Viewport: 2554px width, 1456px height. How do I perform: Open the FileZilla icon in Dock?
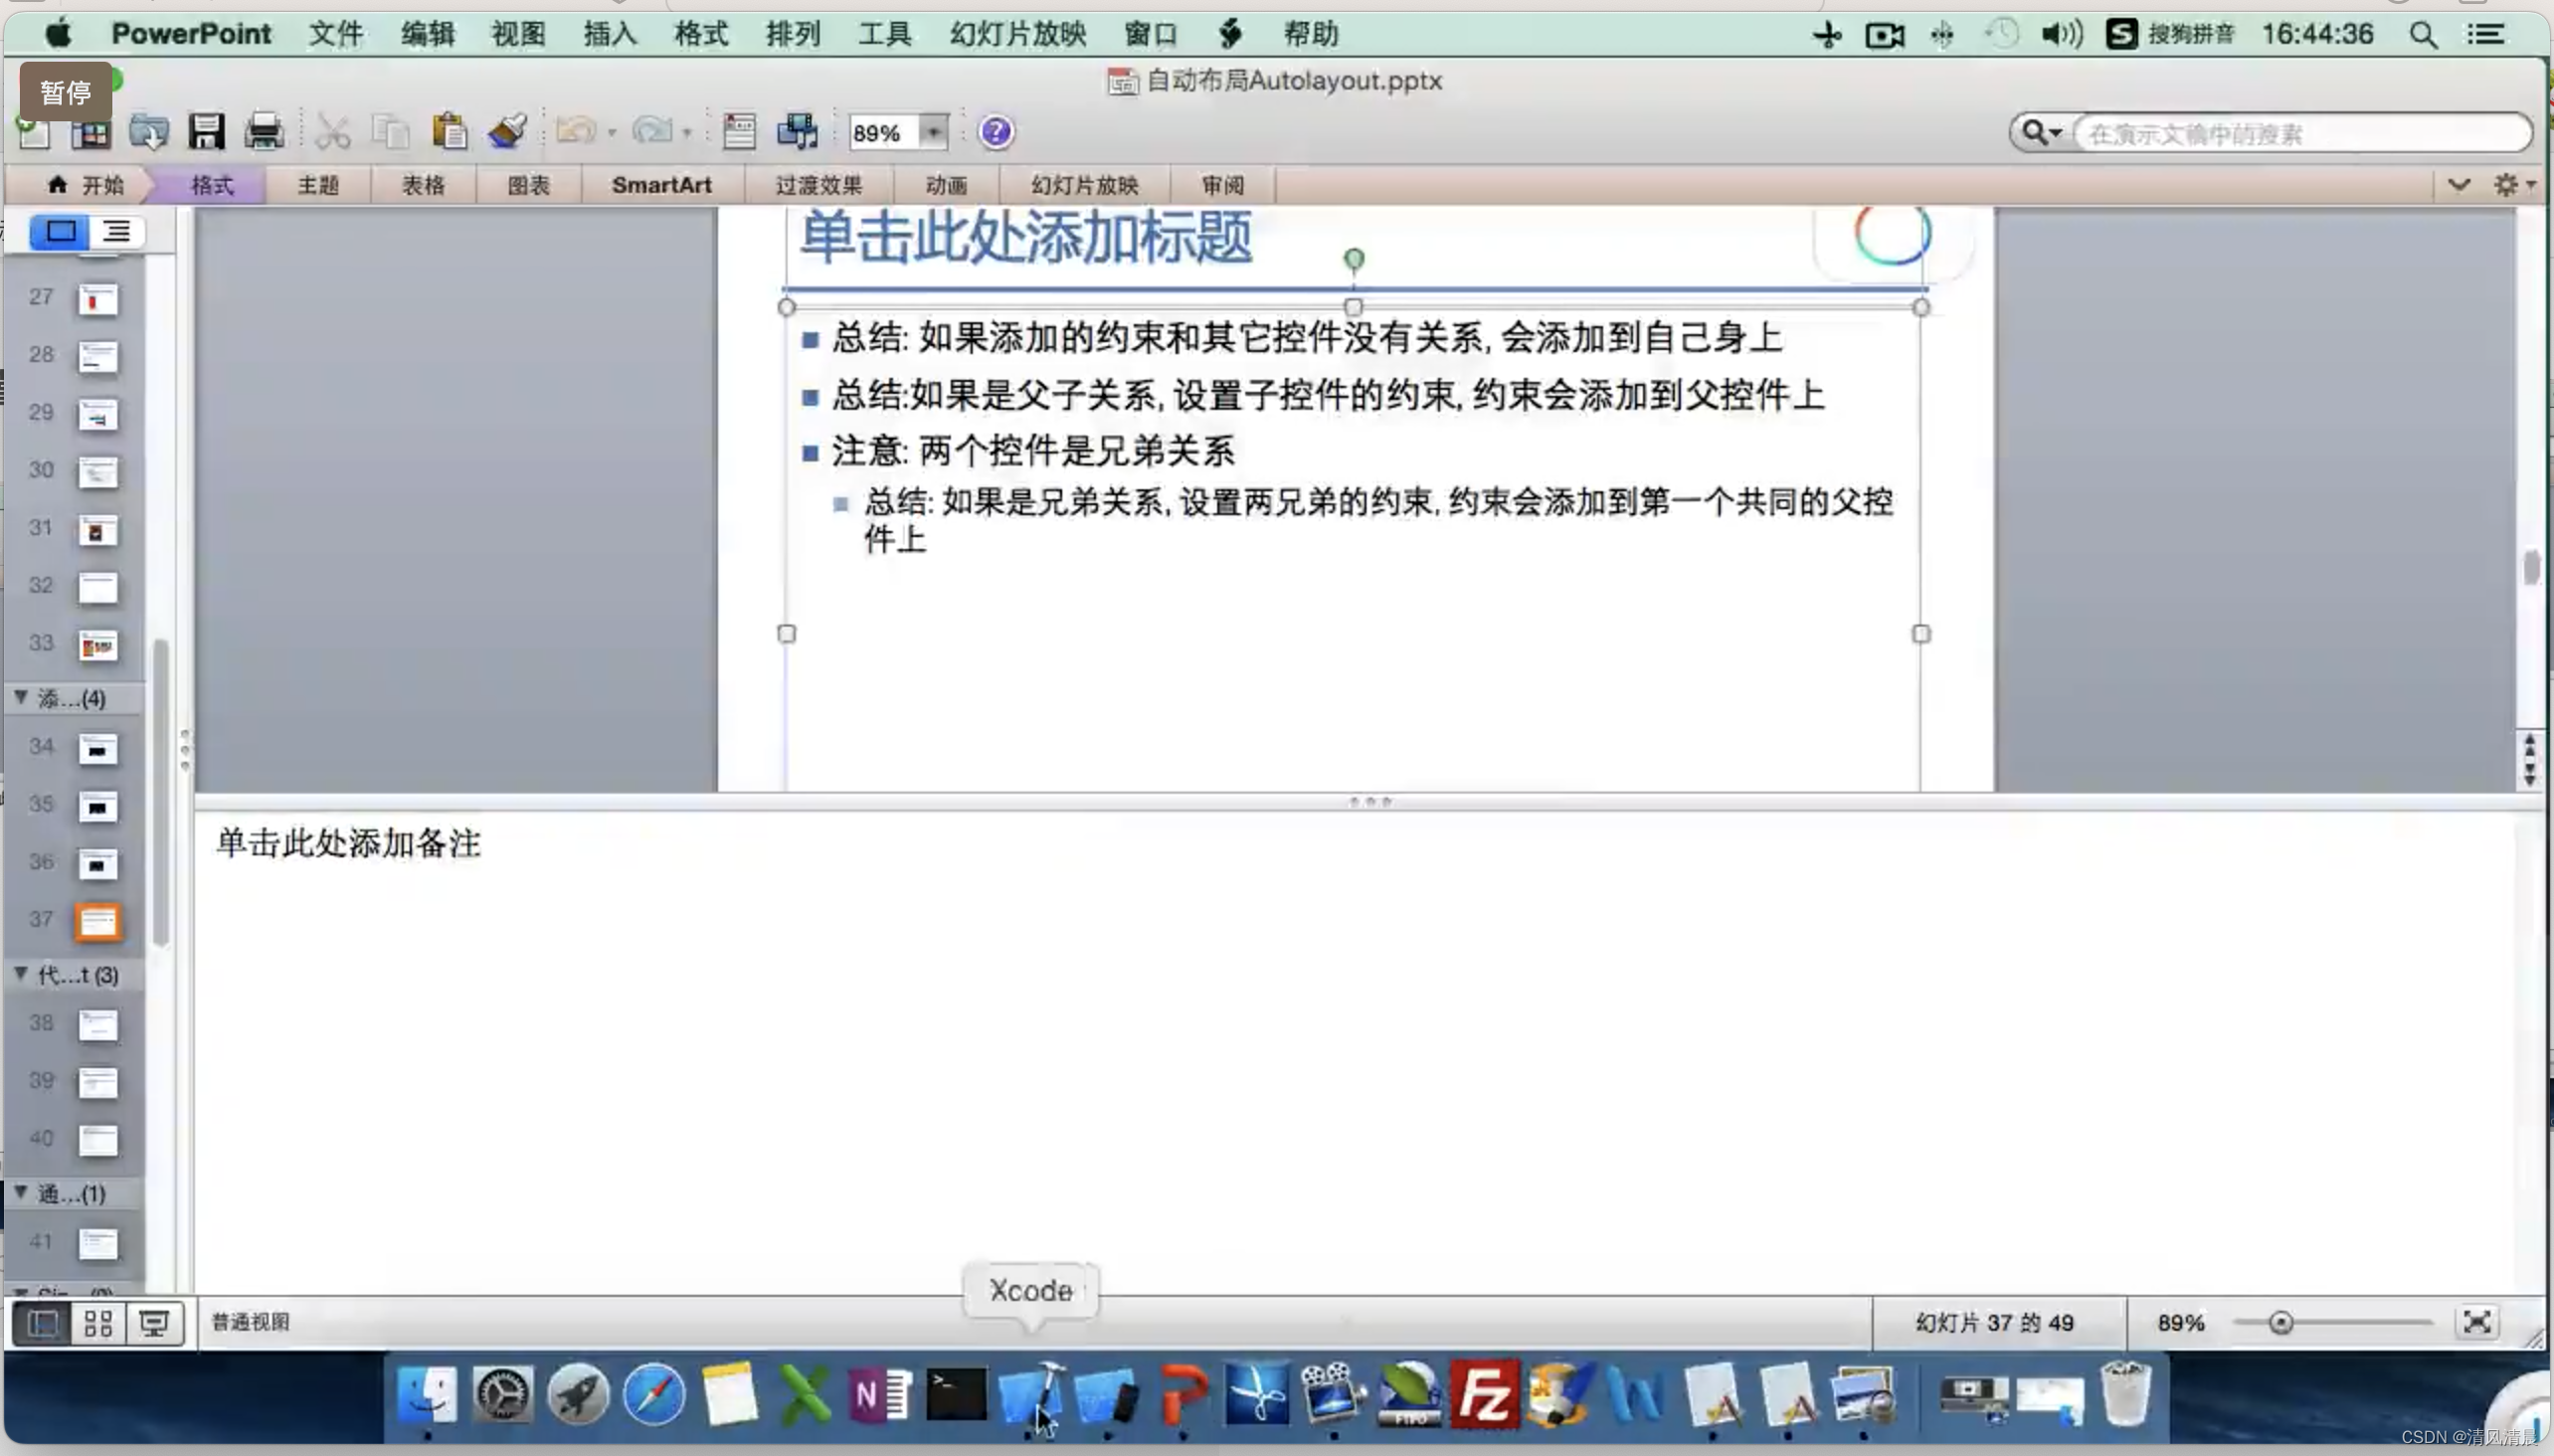(x=1484, y=1394)
